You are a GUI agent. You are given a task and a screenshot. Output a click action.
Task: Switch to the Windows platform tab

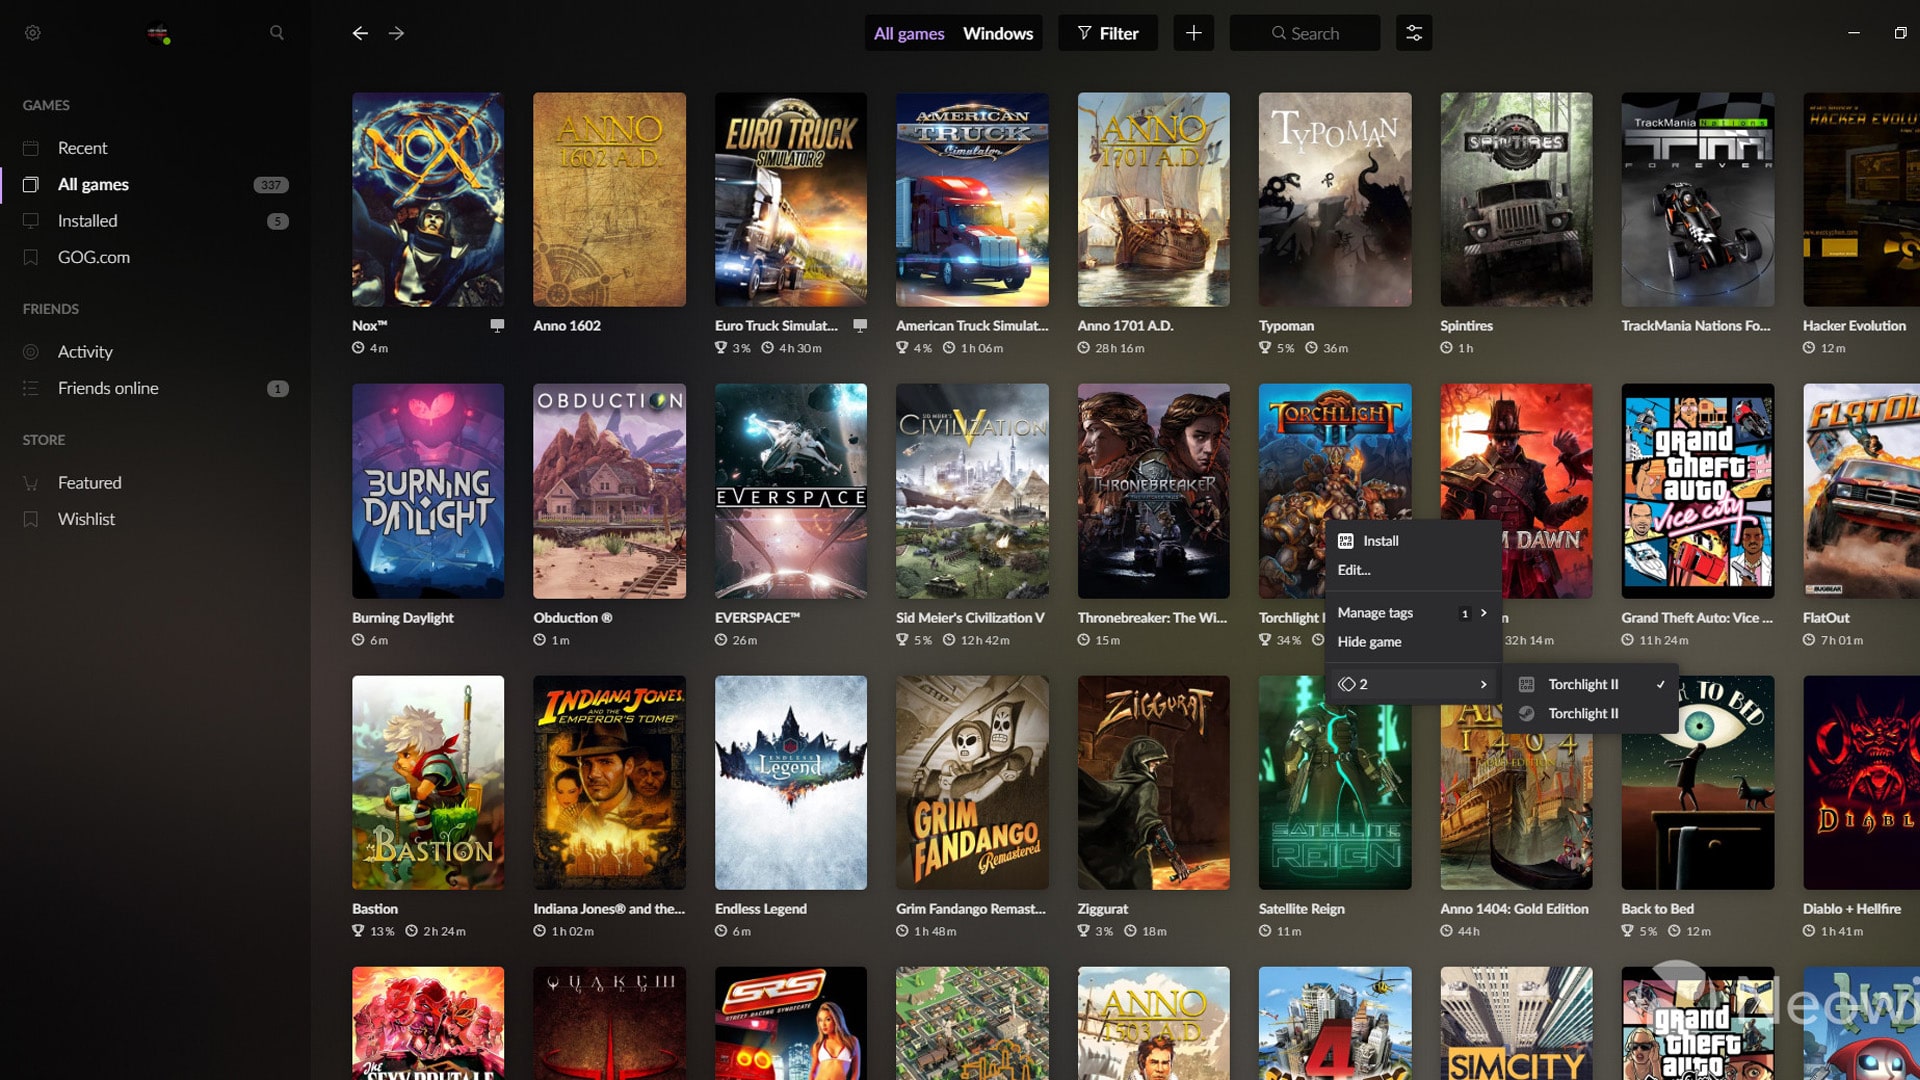click(x=998, y=33)
